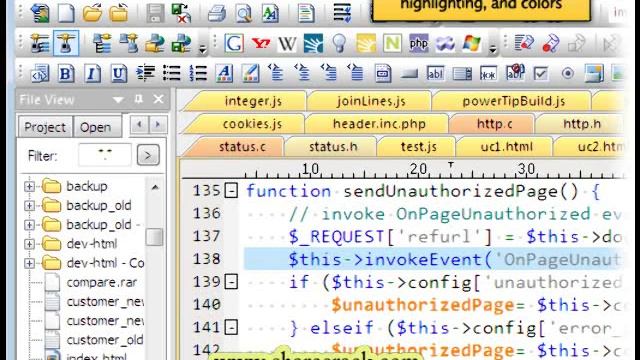
Task: Close the File View panel
Action: point(158,99)
